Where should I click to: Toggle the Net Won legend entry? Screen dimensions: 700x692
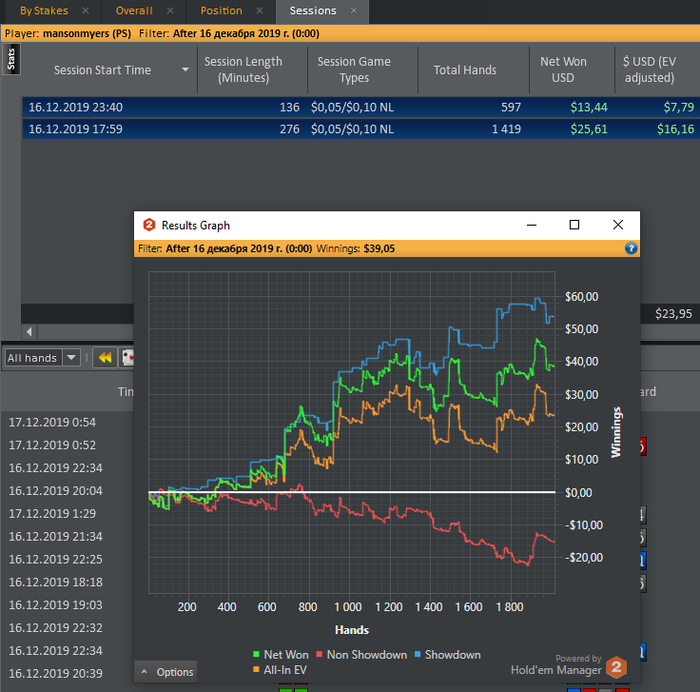(x=280, y=654)
